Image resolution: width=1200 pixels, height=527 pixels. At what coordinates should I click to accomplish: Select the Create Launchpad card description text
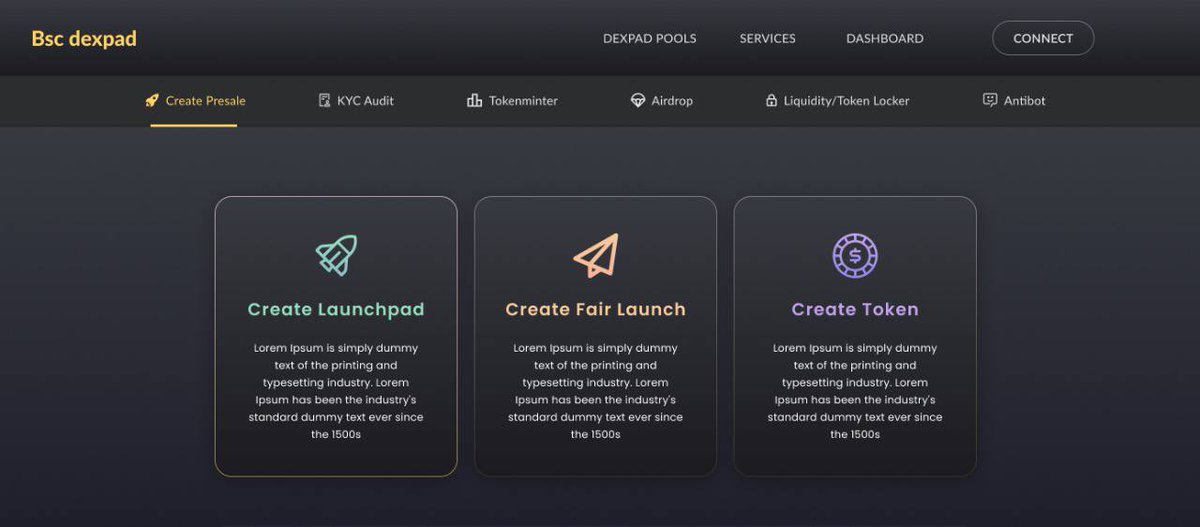click(x=336, y=391)
